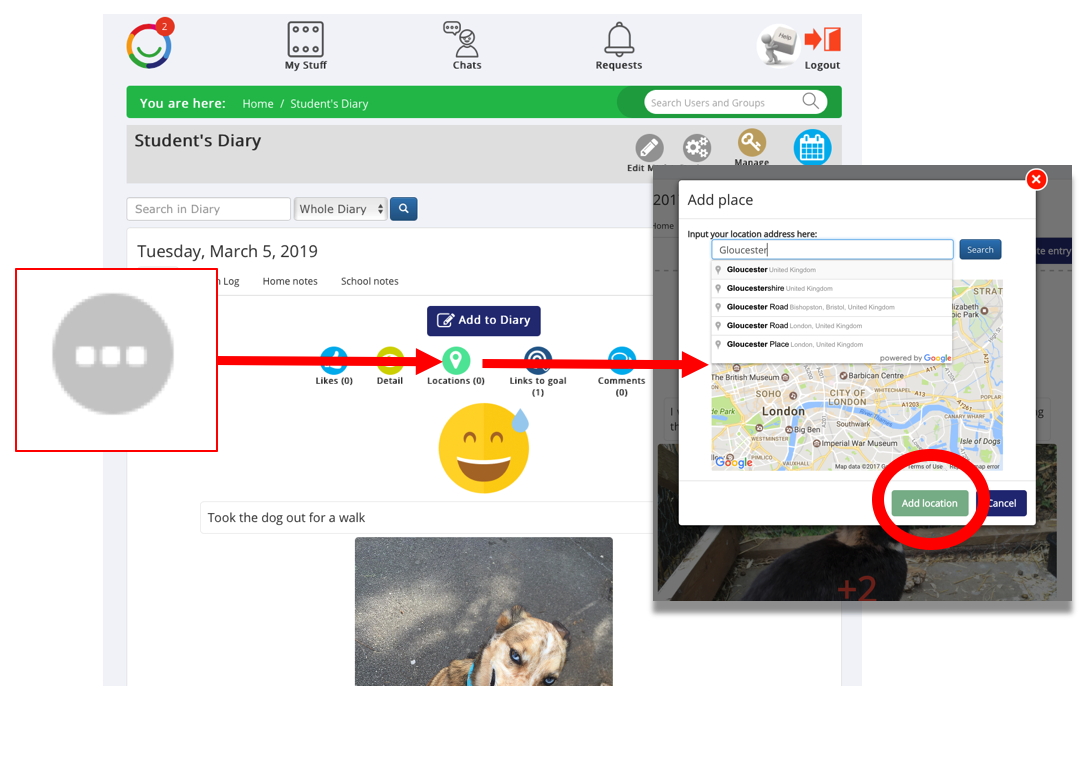
Task: Click the Add to Diary button
Action: 484,320
